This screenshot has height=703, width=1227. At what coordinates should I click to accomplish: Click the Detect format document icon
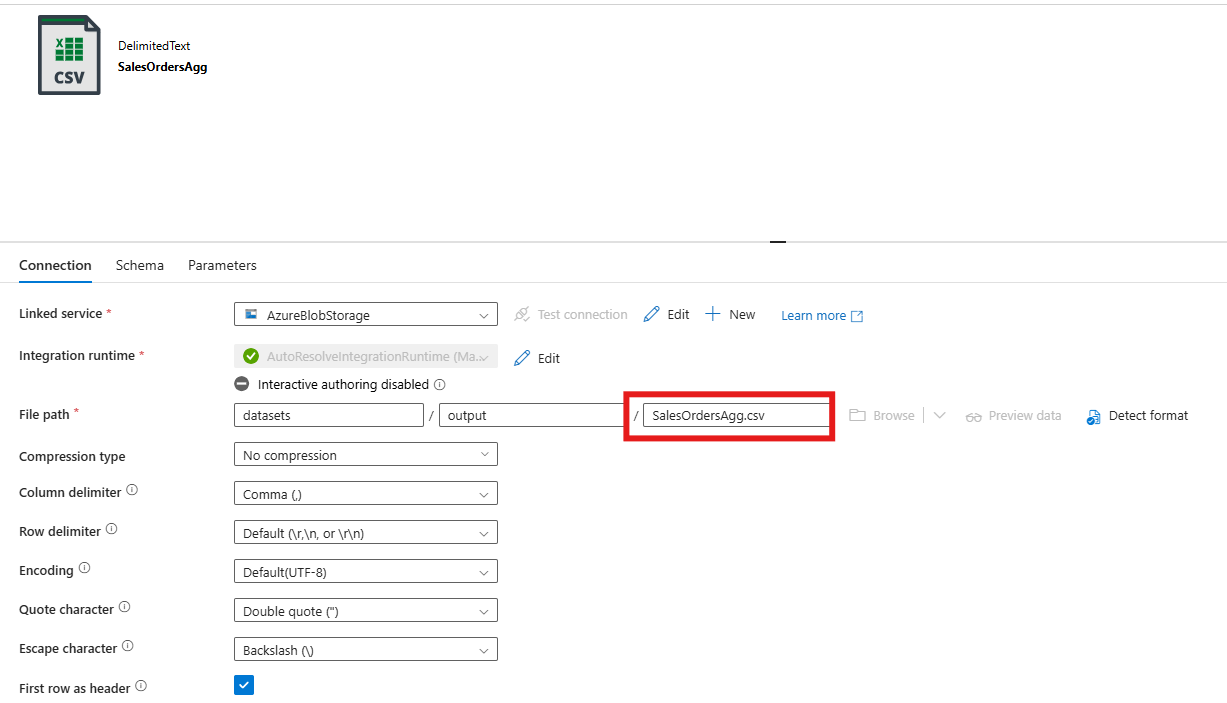[1093, 416]
